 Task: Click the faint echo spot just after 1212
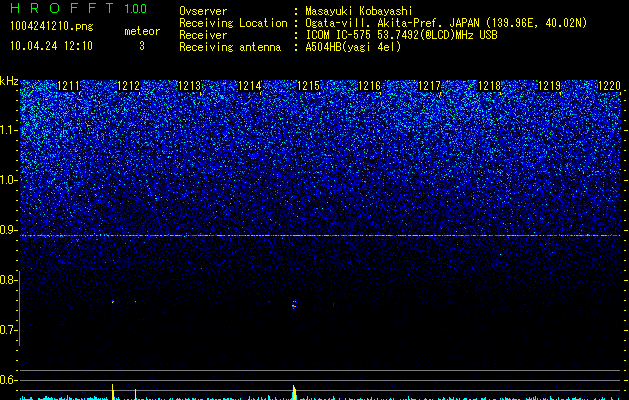pos(135,302)
